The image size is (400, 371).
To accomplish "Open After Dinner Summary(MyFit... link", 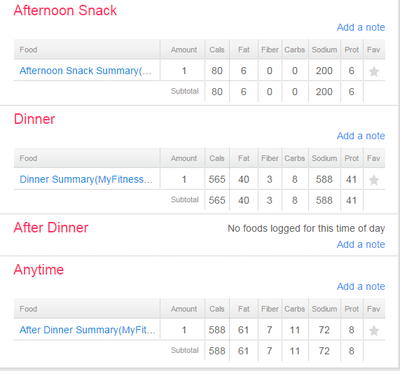I will point(87,330).
